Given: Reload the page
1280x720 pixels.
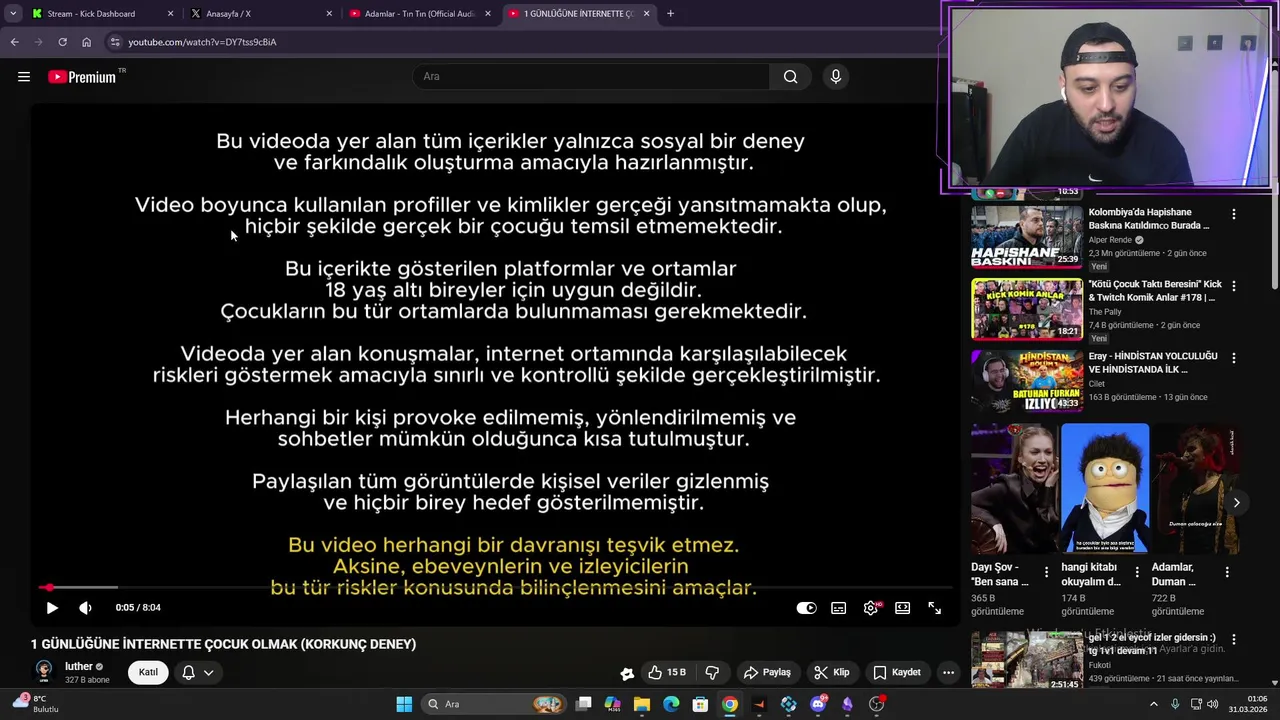Looking at the screenshot, I should pyautogui.click(x=62, y=42).
